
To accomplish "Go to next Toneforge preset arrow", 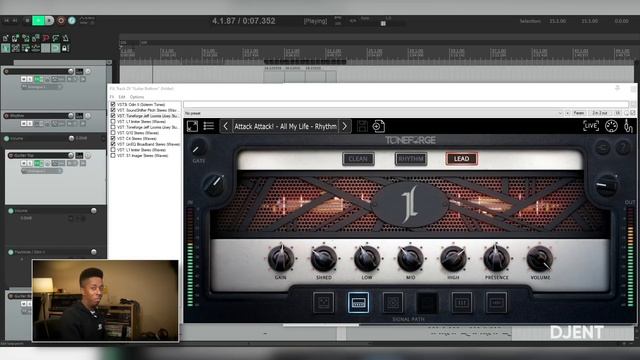I will point(345,127).
